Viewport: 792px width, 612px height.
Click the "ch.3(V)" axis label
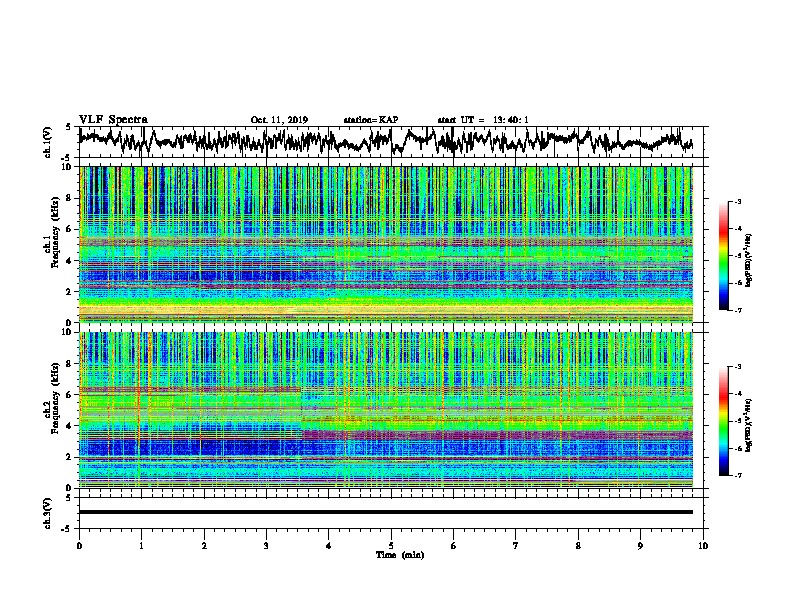pyautogui.click(x=48, y=513)
